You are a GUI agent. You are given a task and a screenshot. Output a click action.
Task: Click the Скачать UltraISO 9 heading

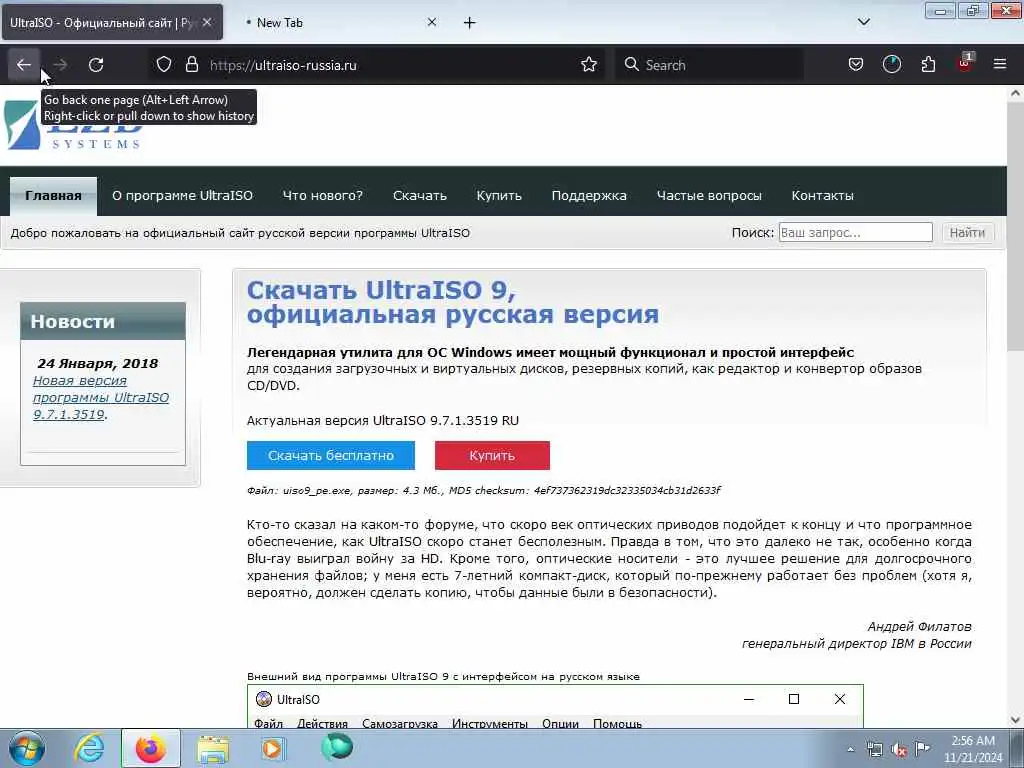(453, 302)
